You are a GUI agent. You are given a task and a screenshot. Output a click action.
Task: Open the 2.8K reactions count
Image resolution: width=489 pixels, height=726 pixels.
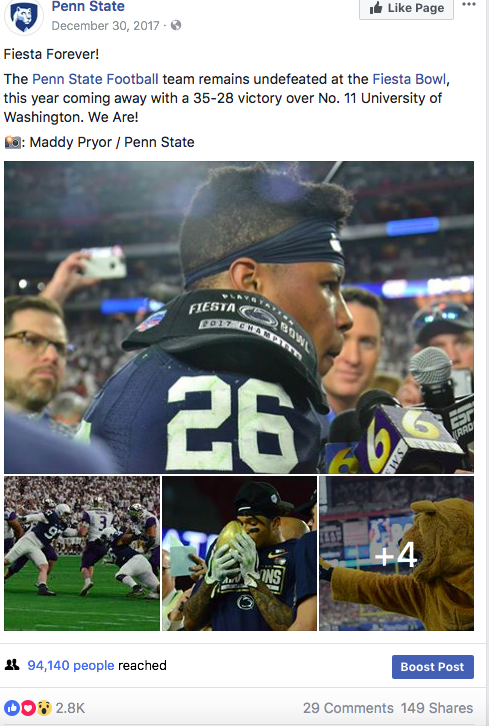click(70, 708)
